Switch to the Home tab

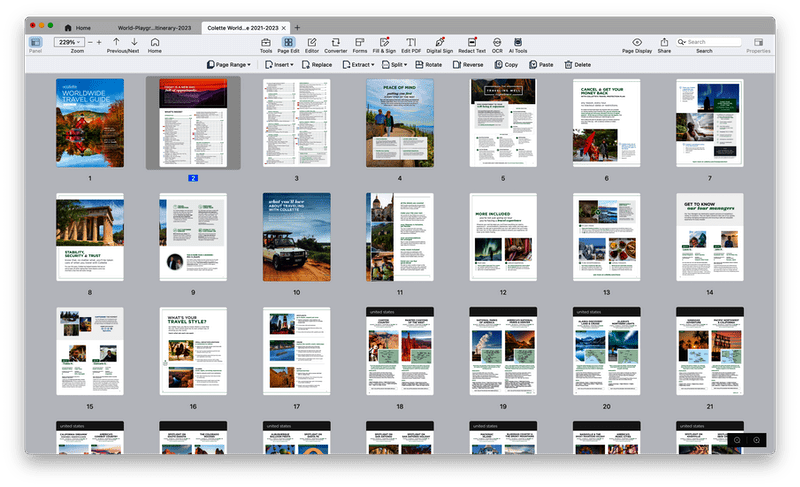pos(77,27)
